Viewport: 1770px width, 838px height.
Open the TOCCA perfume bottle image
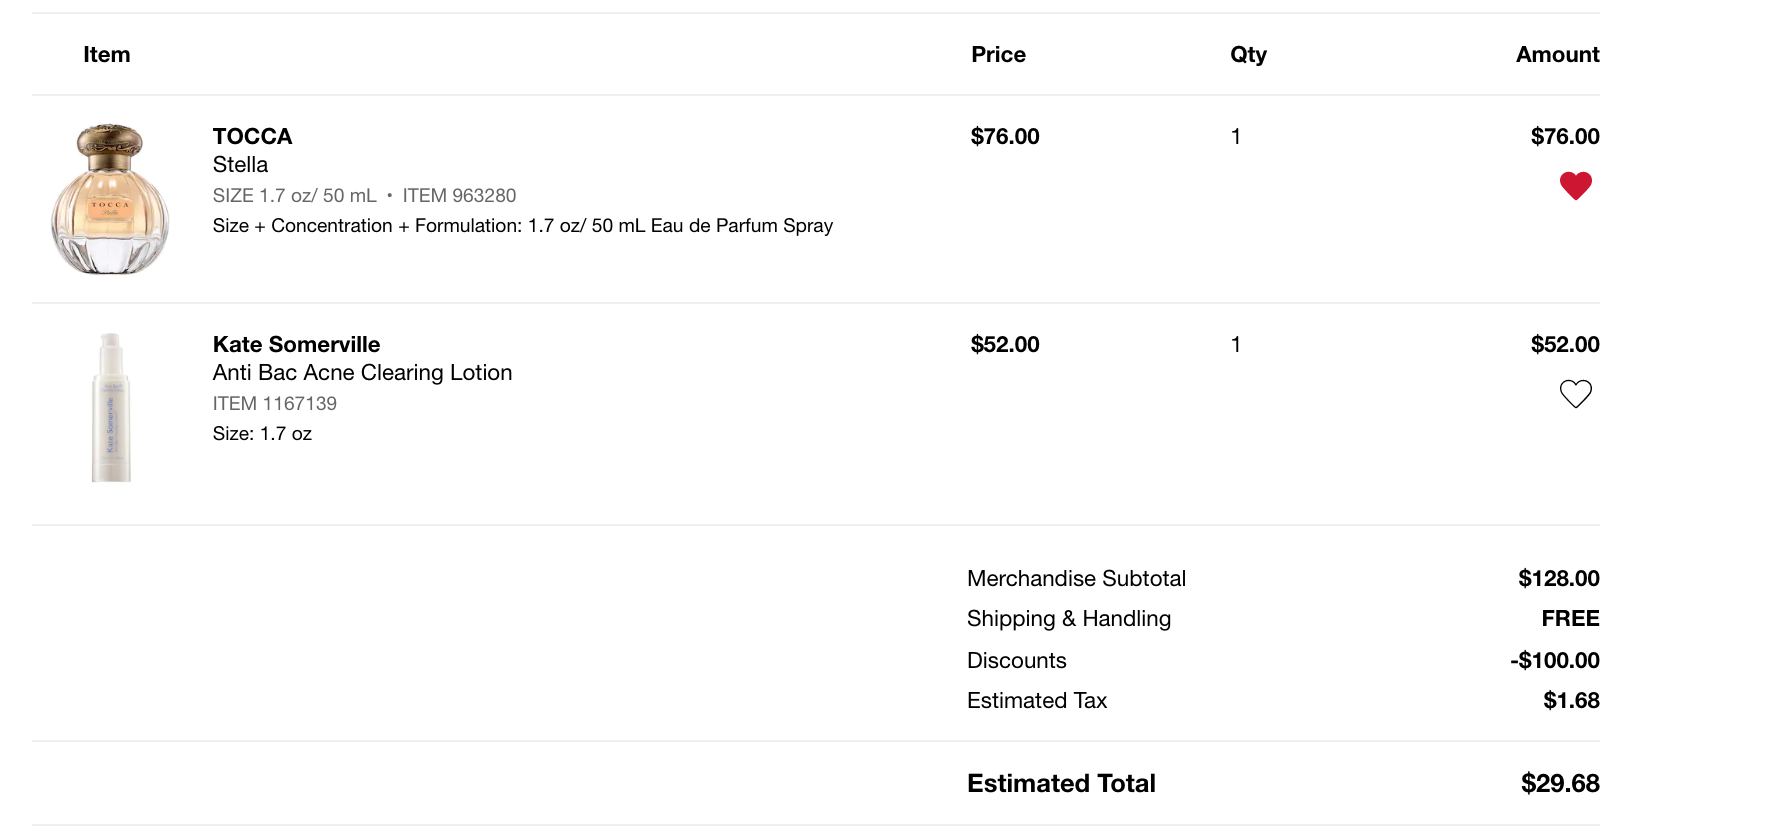pos(110,200)
